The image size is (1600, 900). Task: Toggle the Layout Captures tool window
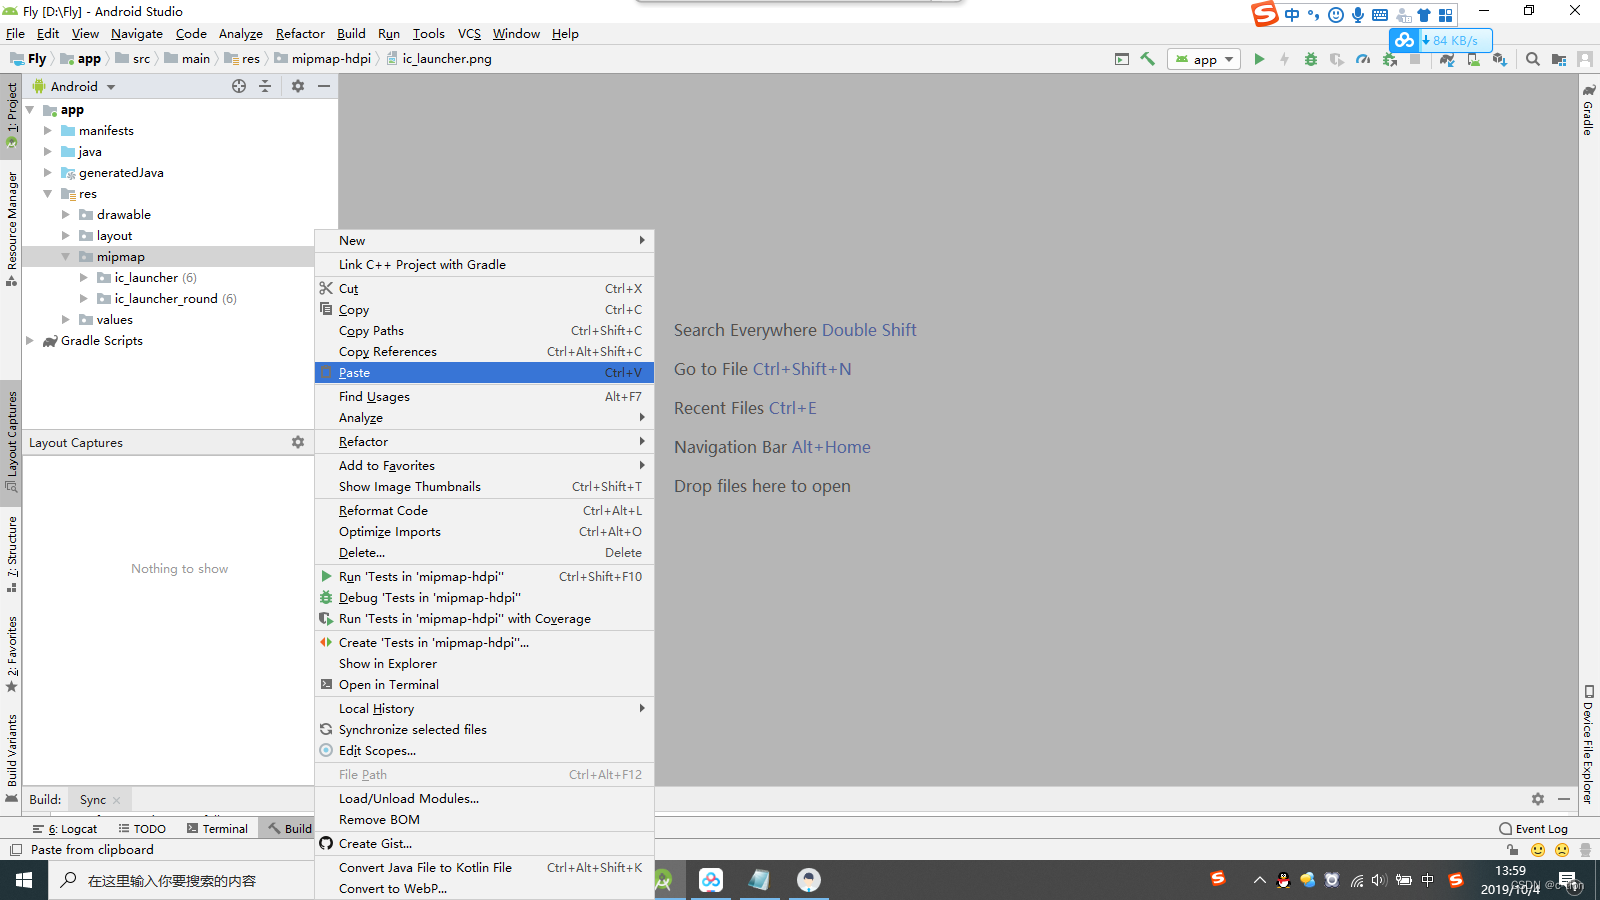pyautogui.click(x=11, y=442)
